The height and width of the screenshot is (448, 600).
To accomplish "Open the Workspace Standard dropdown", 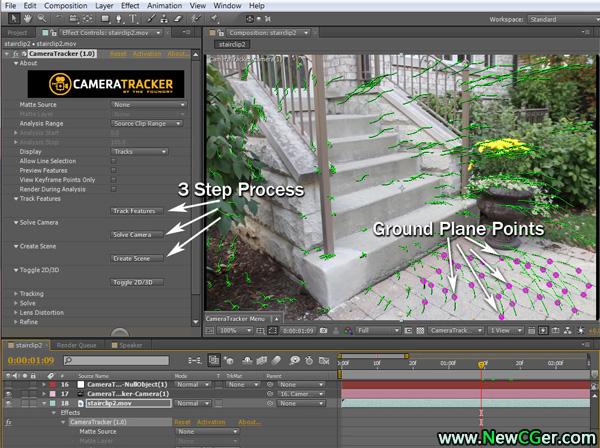I will (563, 19).
